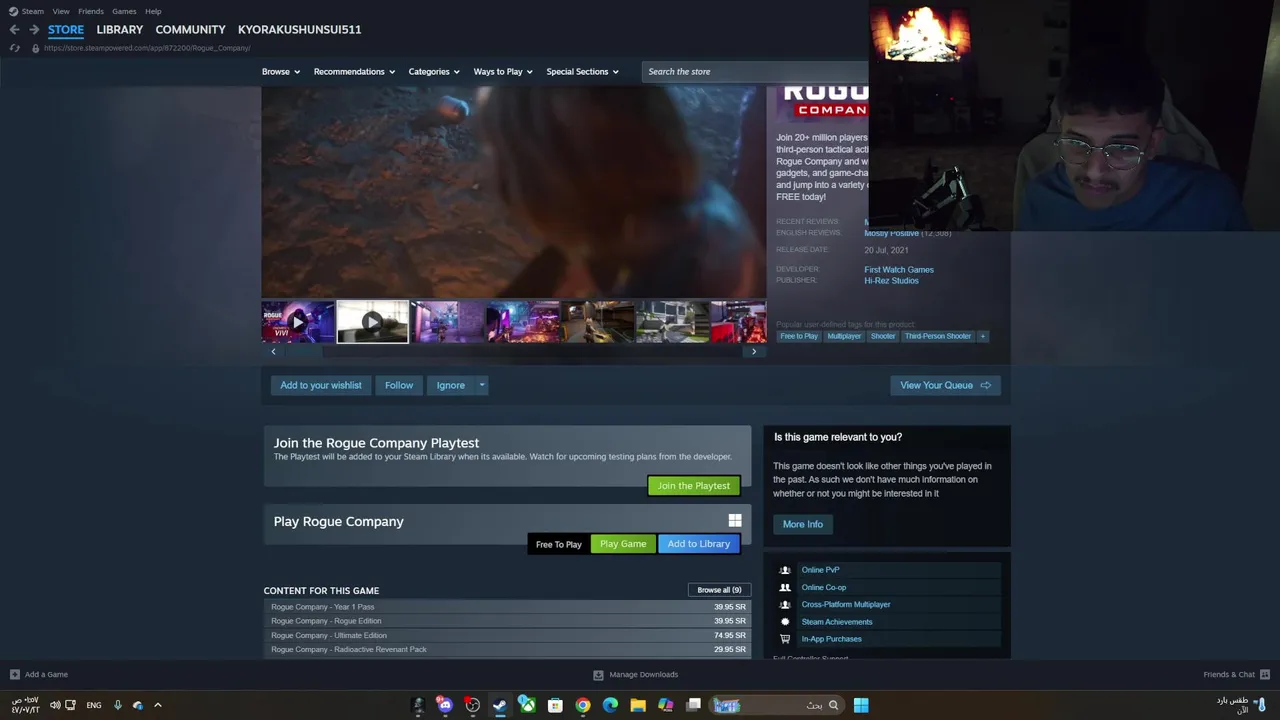Click Add to your wishlist

pos(321,385)
